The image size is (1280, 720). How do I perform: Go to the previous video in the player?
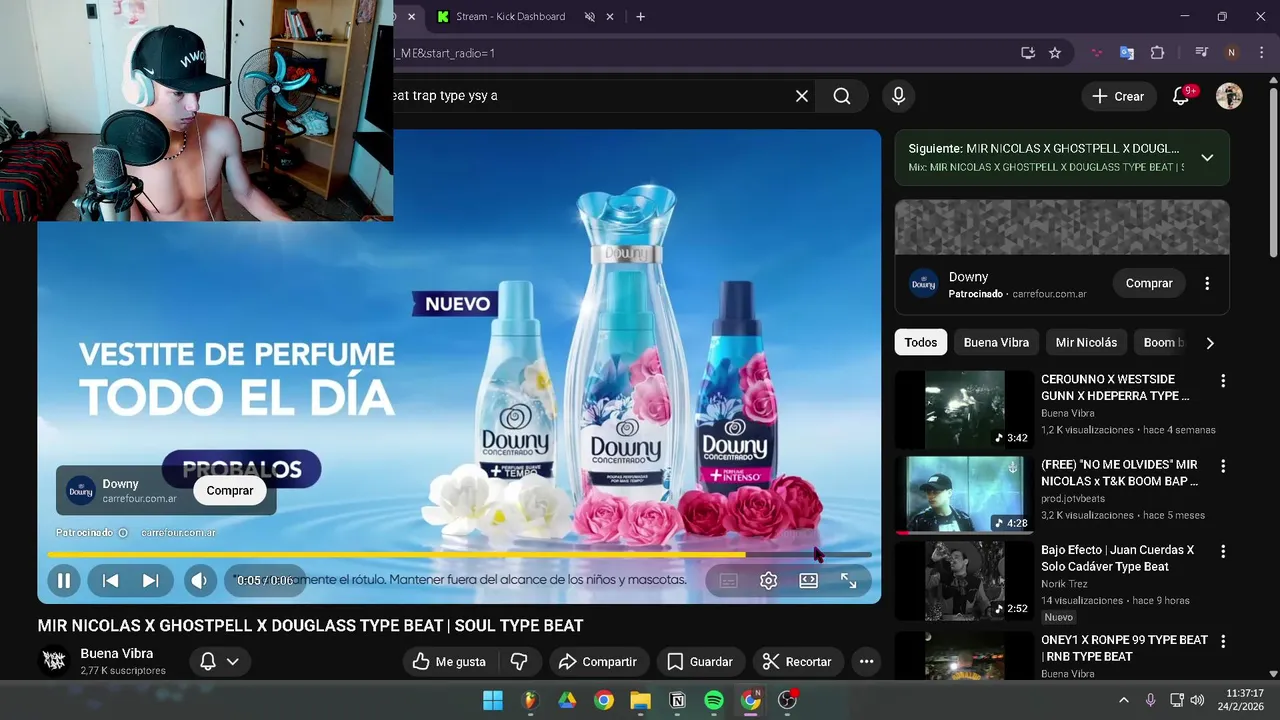[x=111, y=580]
